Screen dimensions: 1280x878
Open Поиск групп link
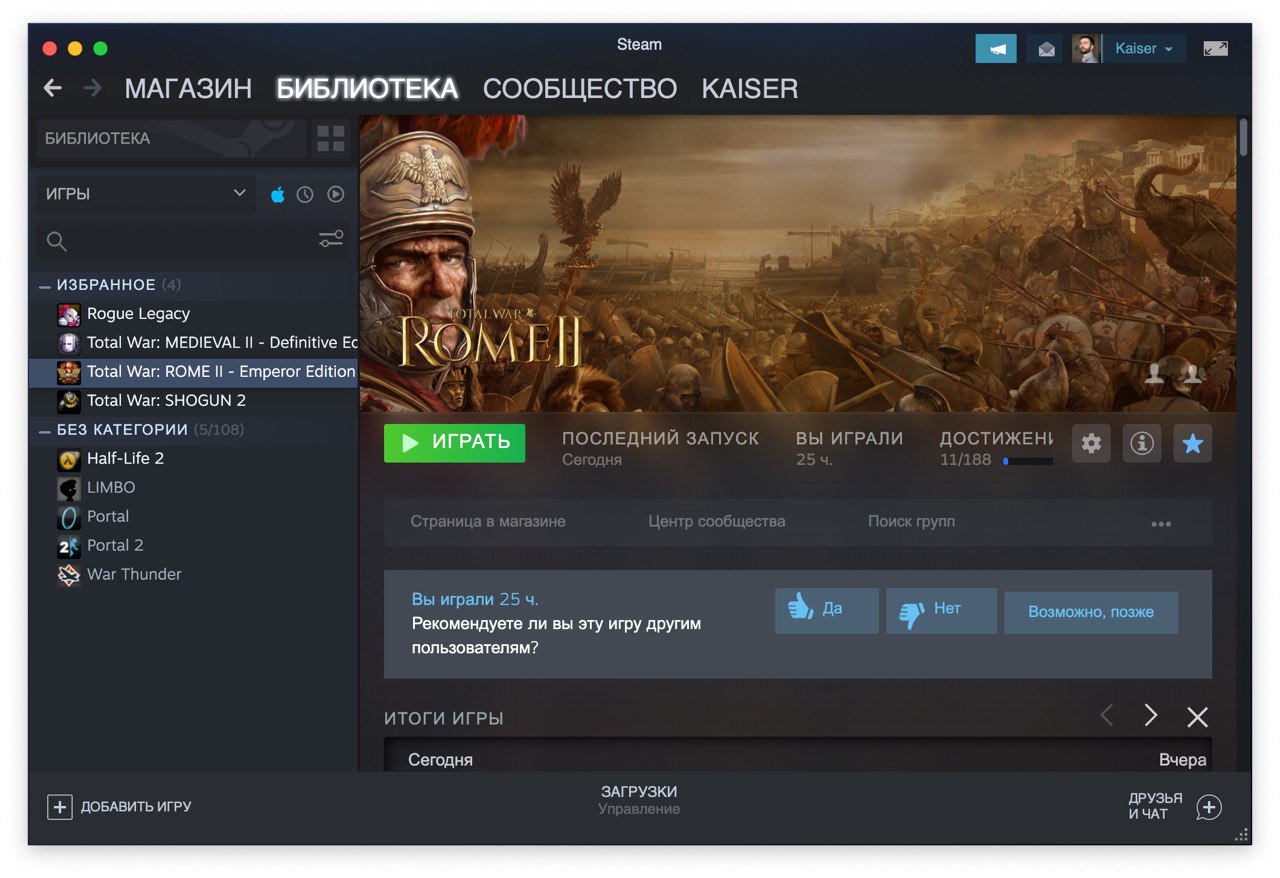[911, 521]
